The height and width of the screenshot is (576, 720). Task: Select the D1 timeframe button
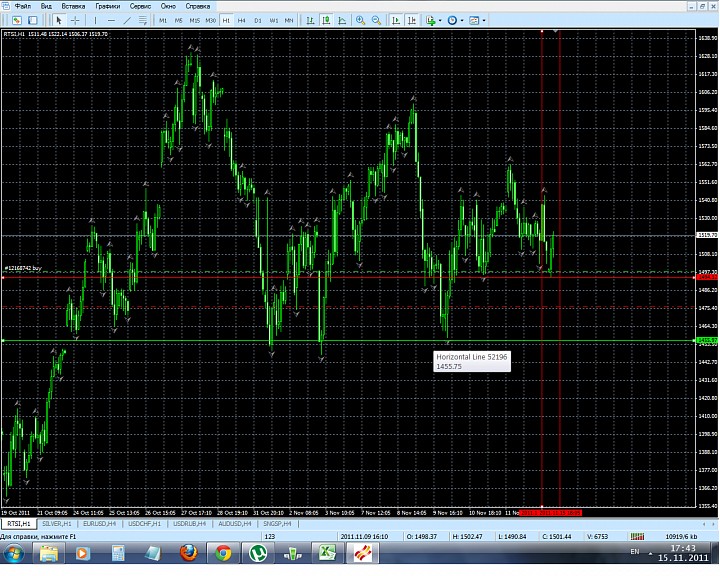click(257, 20)
